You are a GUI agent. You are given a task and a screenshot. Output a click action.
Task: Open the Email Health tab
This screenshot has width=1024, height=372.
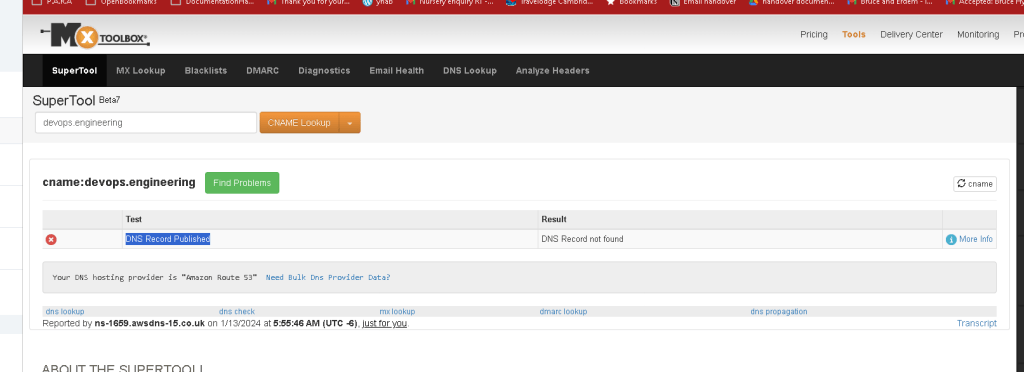coord(396,70)
